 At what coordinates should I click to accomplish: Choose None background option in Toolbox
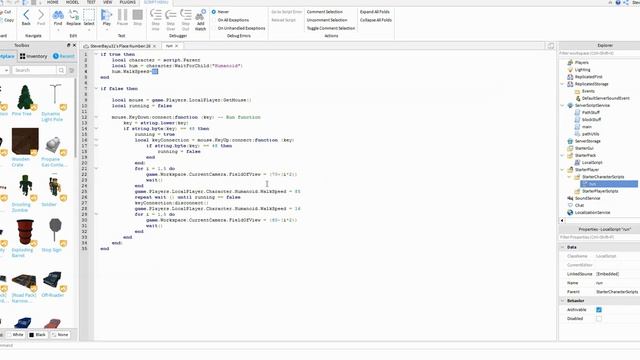[x=60, y=335]
